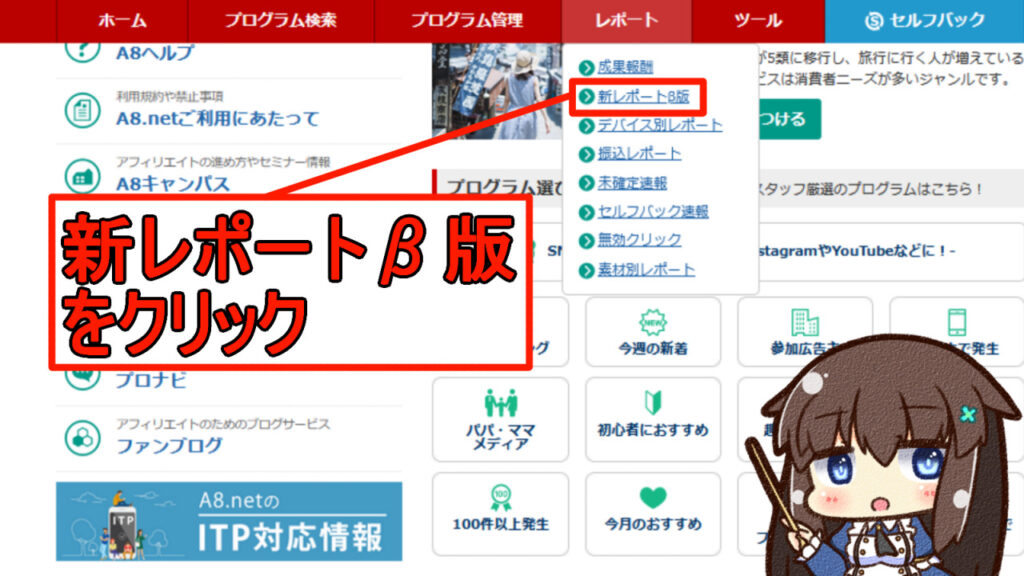This screenshot has height=576, width=1024.
Task: Click the arrow icon beside 未確定速報
Action: (586, 183)
